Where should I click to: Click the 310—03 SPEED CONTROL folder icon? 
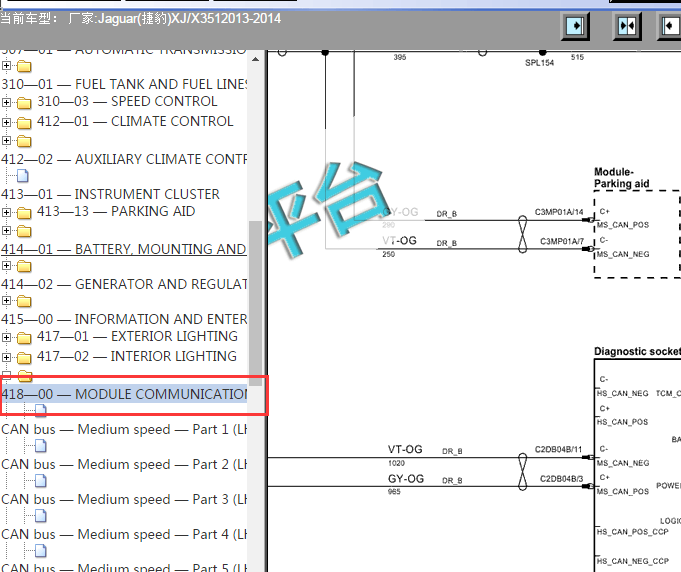(x=24, y=103)
